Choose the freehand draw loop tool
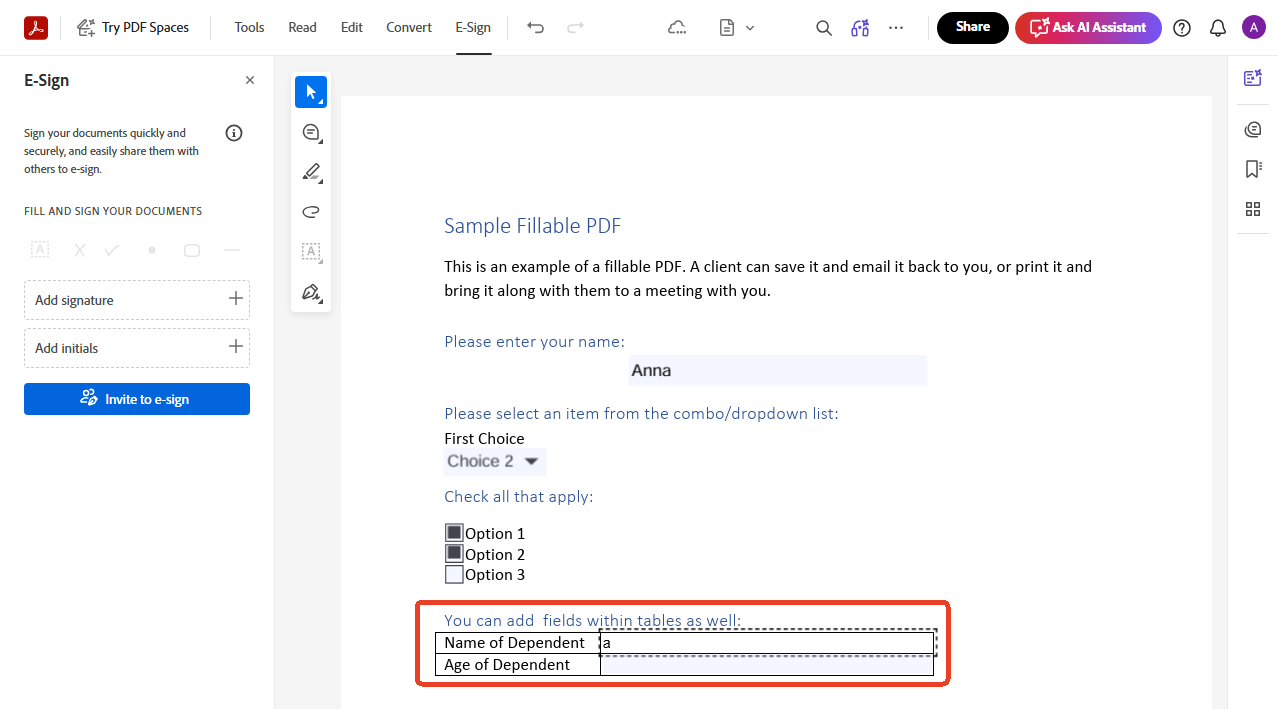 [x=311, y=212]
